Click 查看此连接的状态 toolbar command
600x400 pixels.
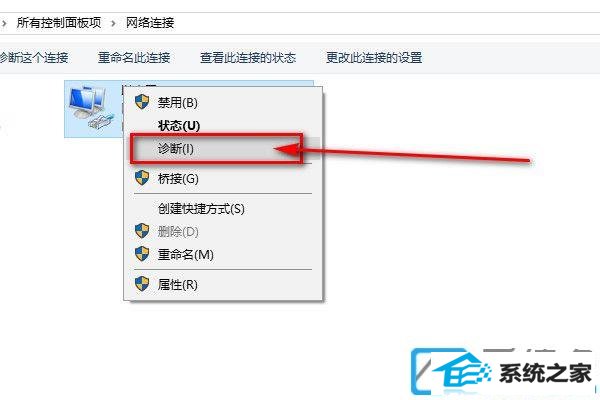point(248,57)
